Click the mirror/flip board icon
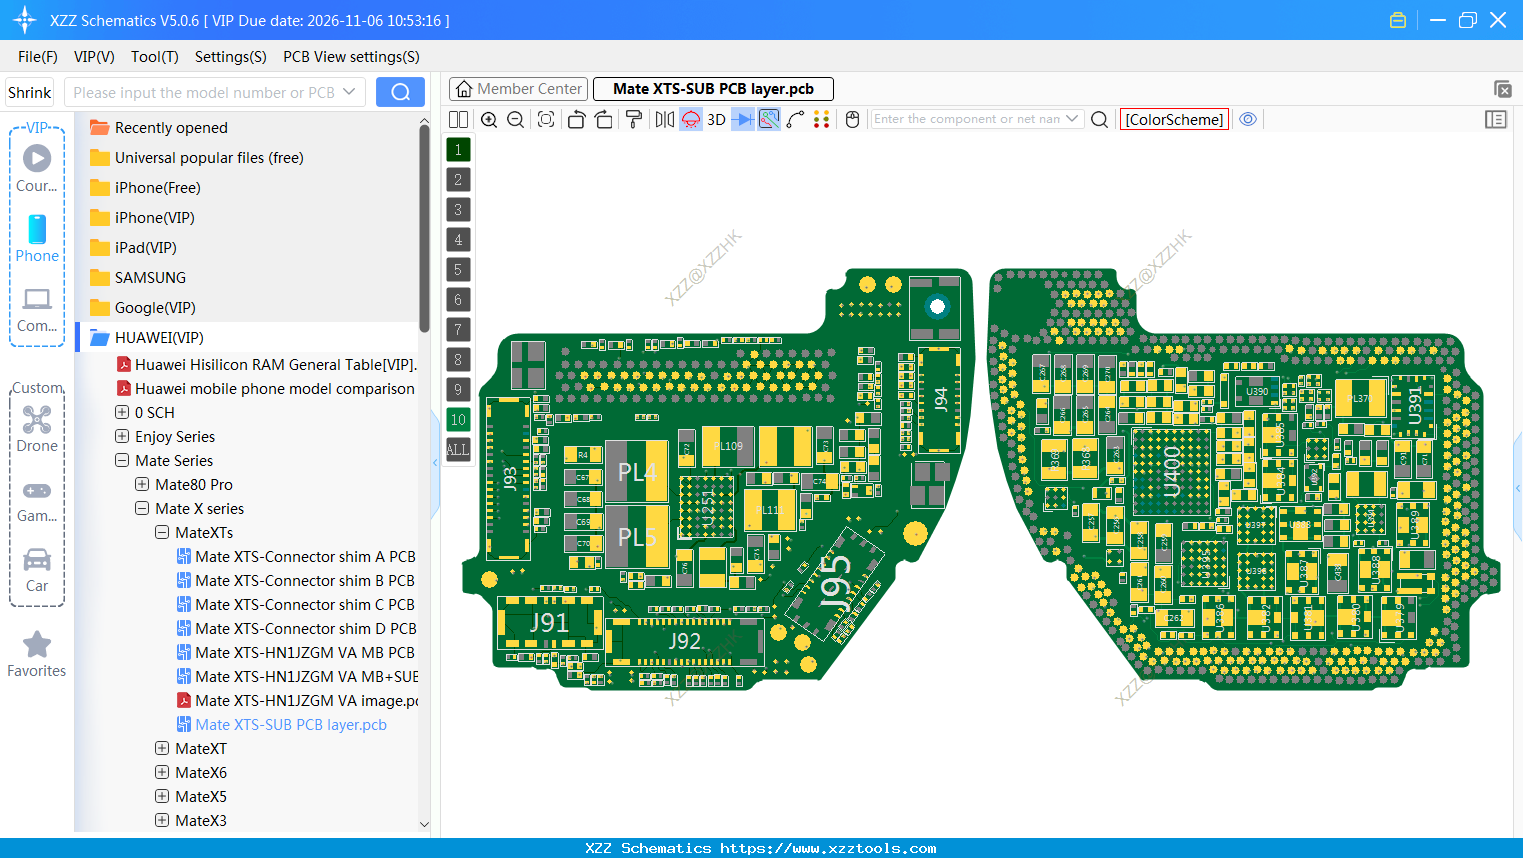 point(664,119)
